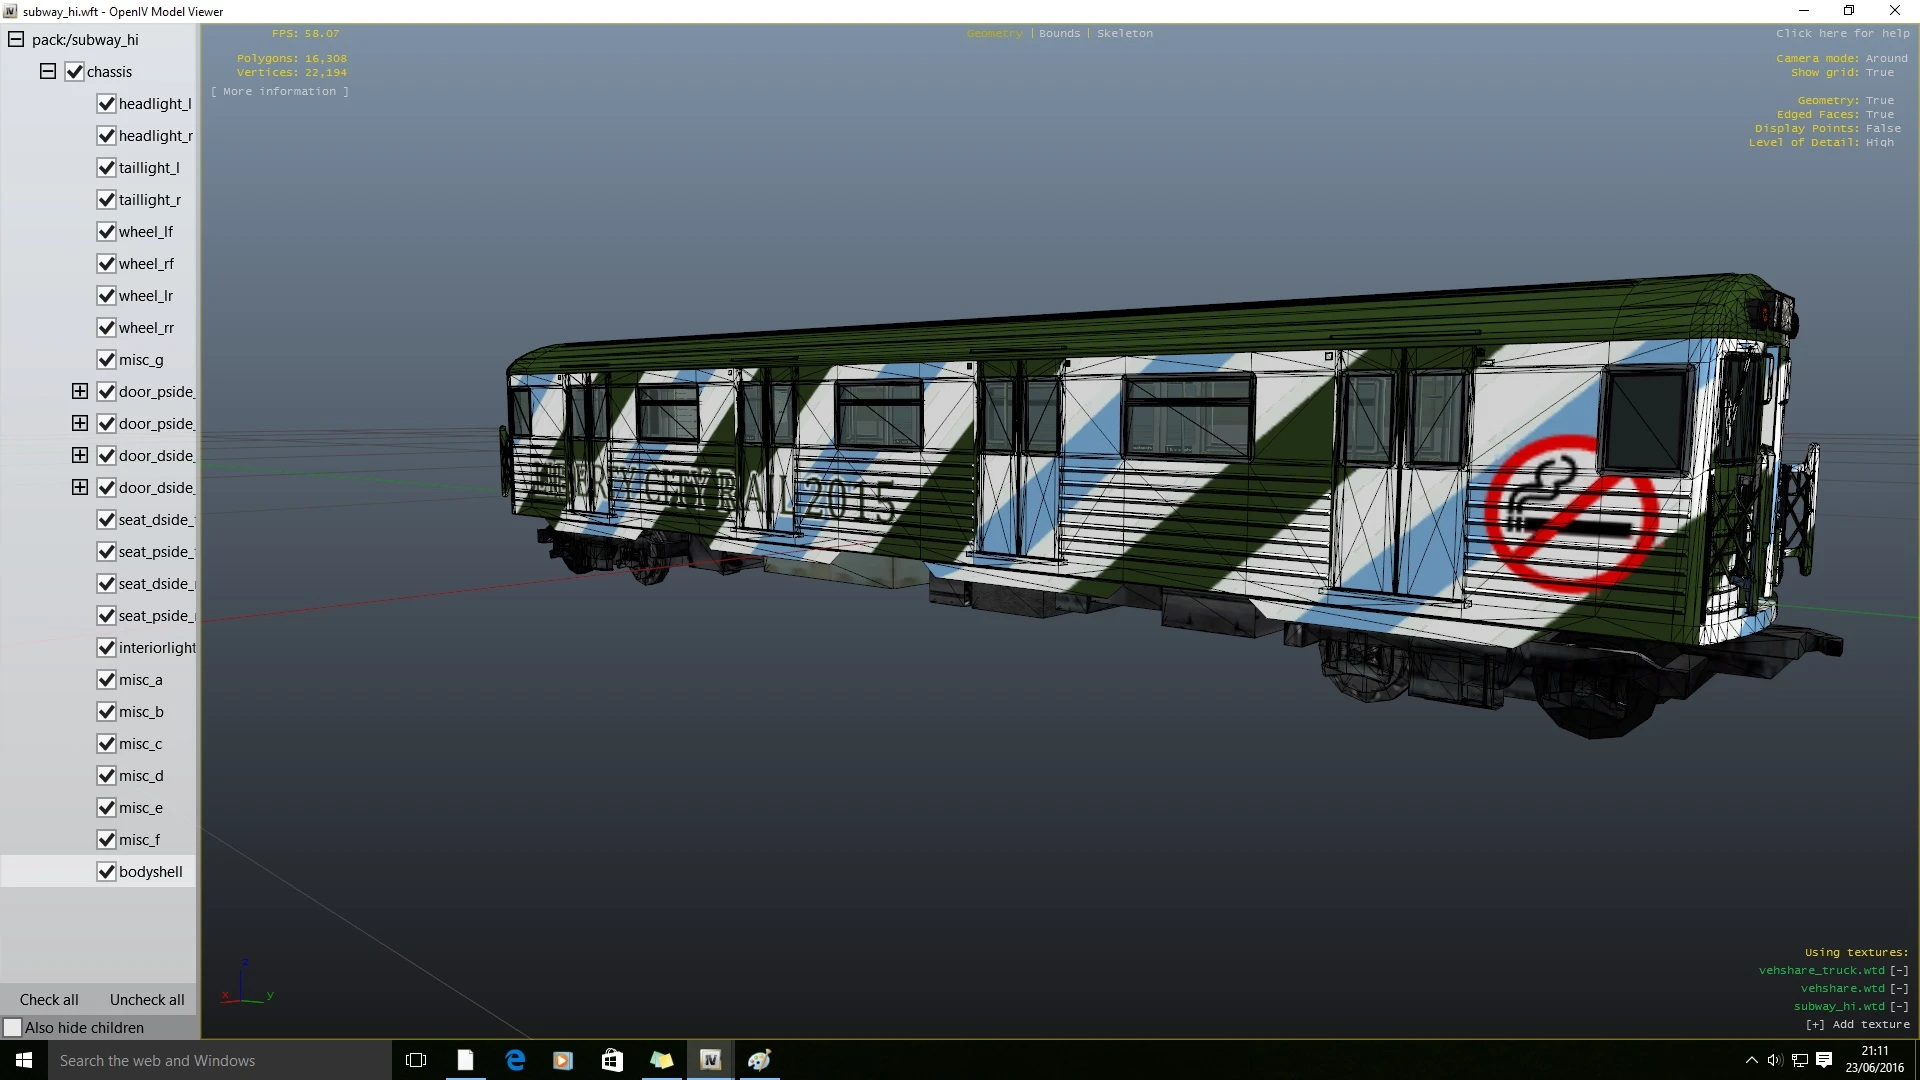Open the OpenIV app from the taskbar

click(x=710, y=1060)
